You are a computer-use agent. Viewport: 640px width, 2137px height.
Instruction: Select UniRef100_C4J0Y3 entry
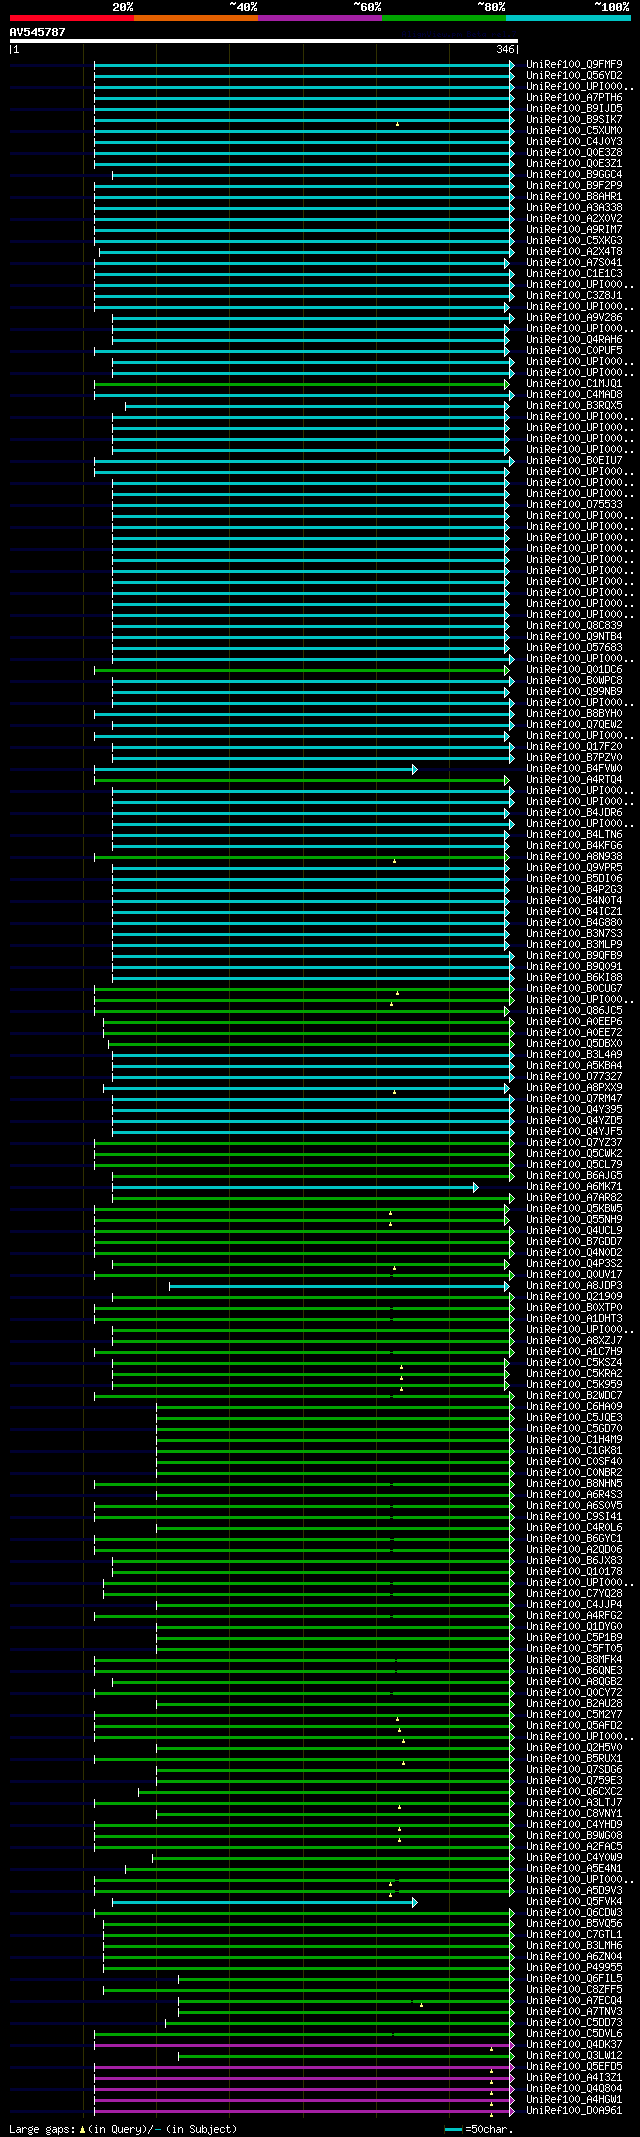tap(574, 141)
